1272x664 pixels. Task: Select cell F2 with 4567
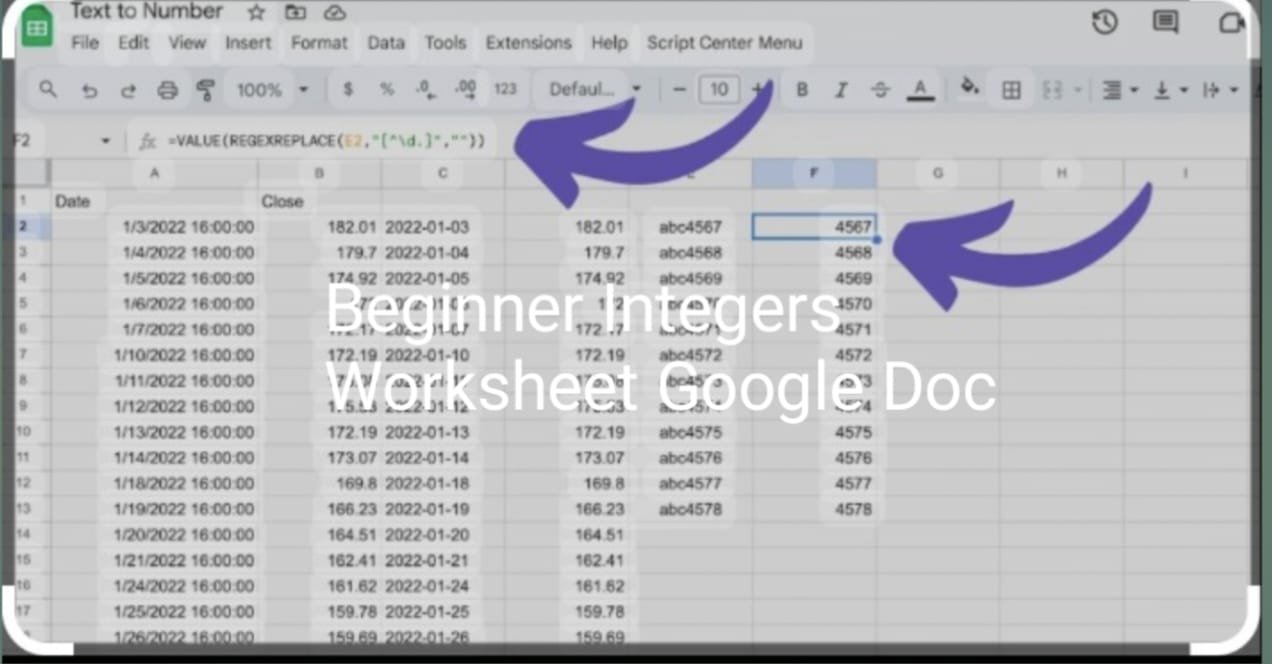coord(814,227)
